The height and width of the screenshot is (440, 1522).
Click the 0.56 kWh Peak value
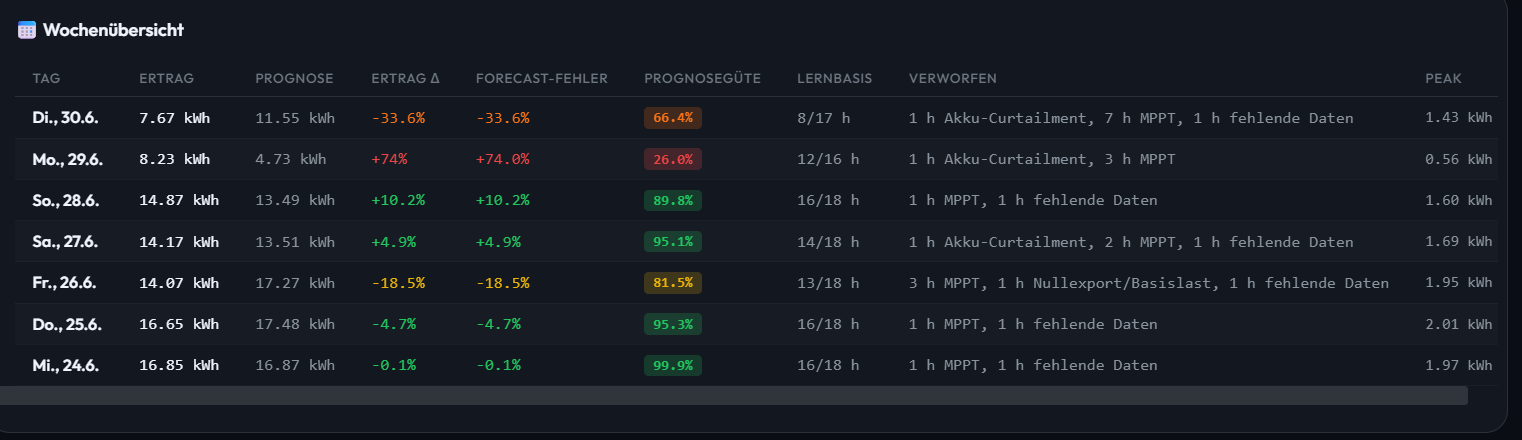coord(1458,159)
